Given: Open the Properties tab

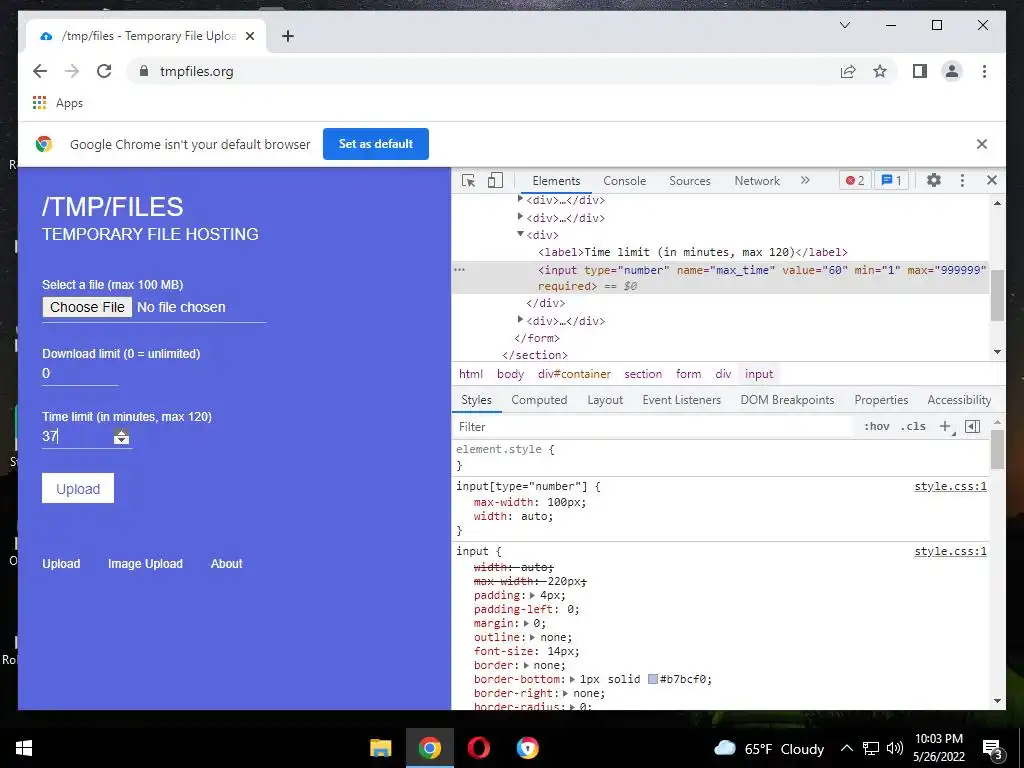Looking at the screenshot, I should click(881, 400).
